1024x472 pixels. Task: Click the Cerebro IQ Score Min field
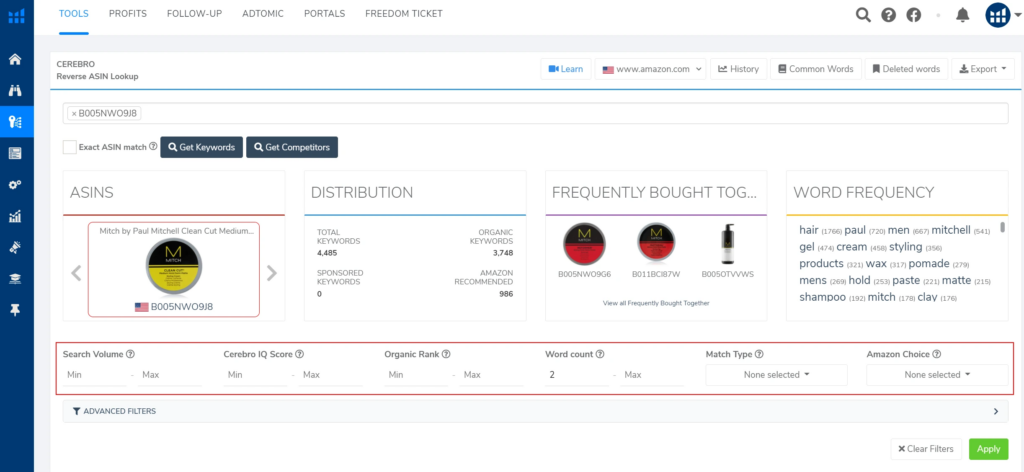256,375
